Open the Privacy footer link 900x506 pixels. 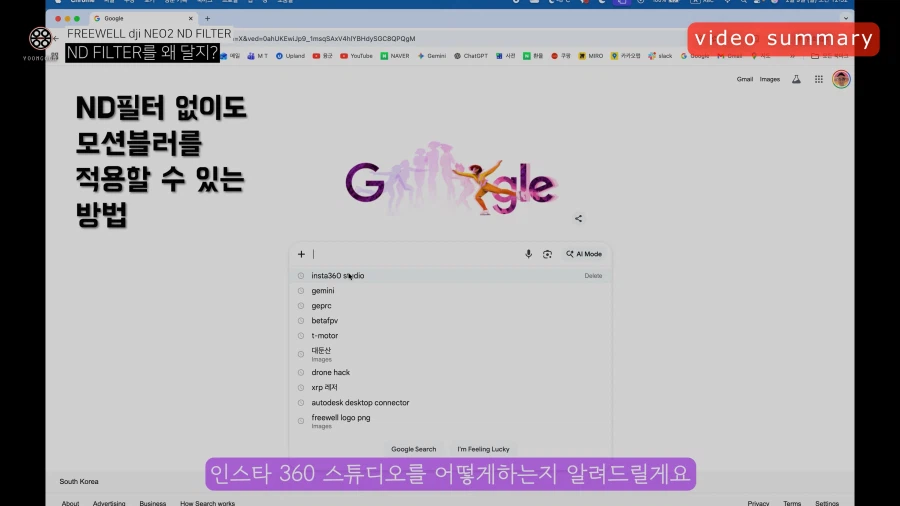[758, 503]
